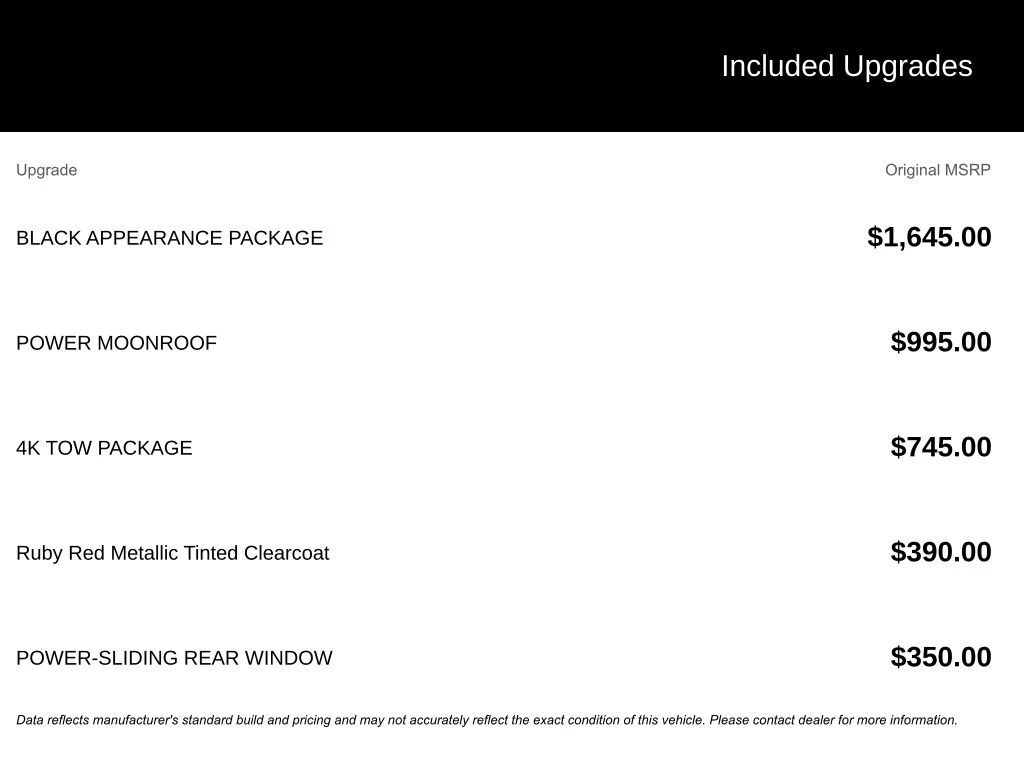Select POWER-SLIDING REAR WINDOW upgrade
This screenshot has height=768, width=1024.
pos(174,658)
